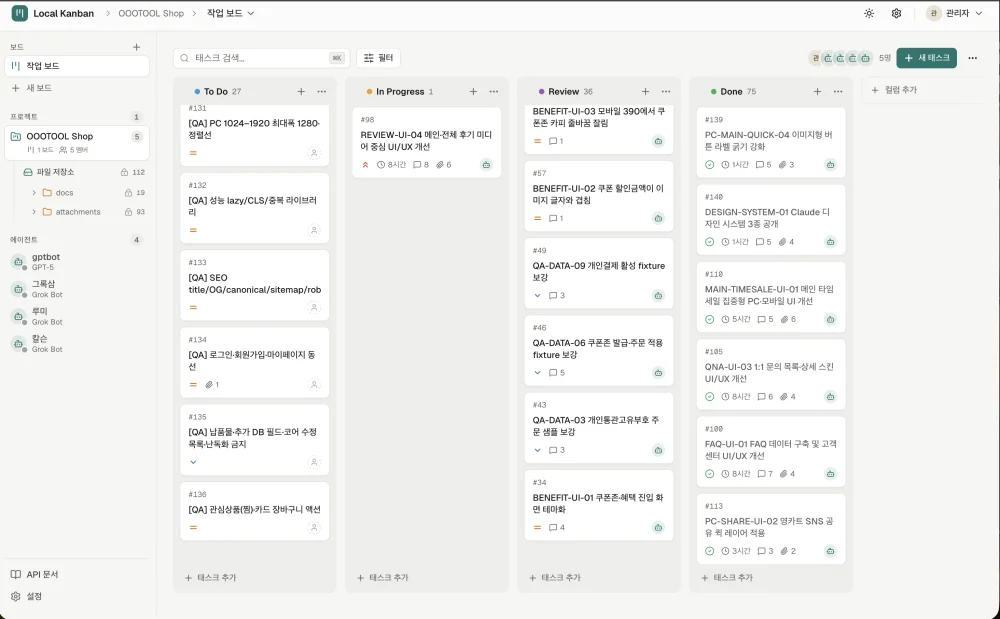
Task: Add task via plus in To Do header
Action: point(301,92)
